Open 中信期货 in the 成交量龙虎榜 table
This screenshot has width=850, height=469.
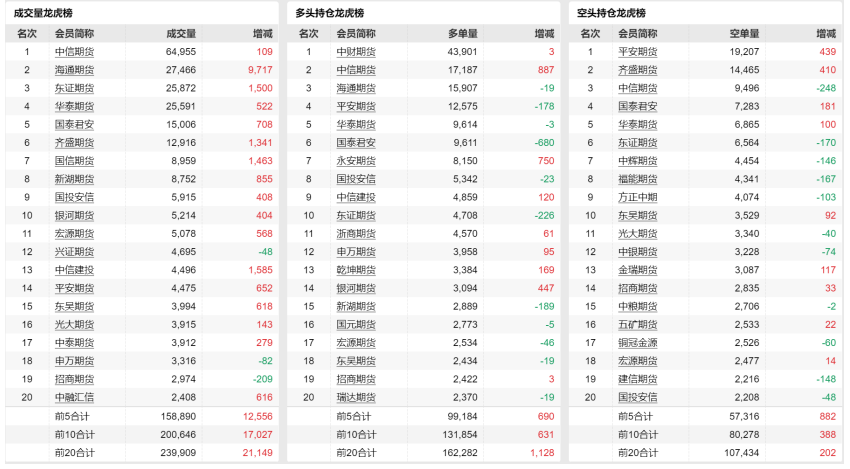coord(74,52)
